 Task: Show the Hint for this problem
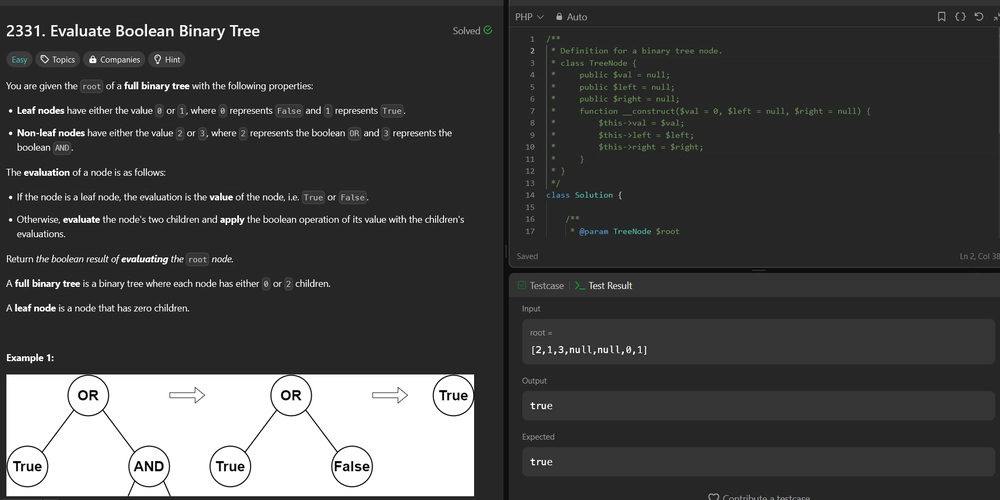coord(167,59)
